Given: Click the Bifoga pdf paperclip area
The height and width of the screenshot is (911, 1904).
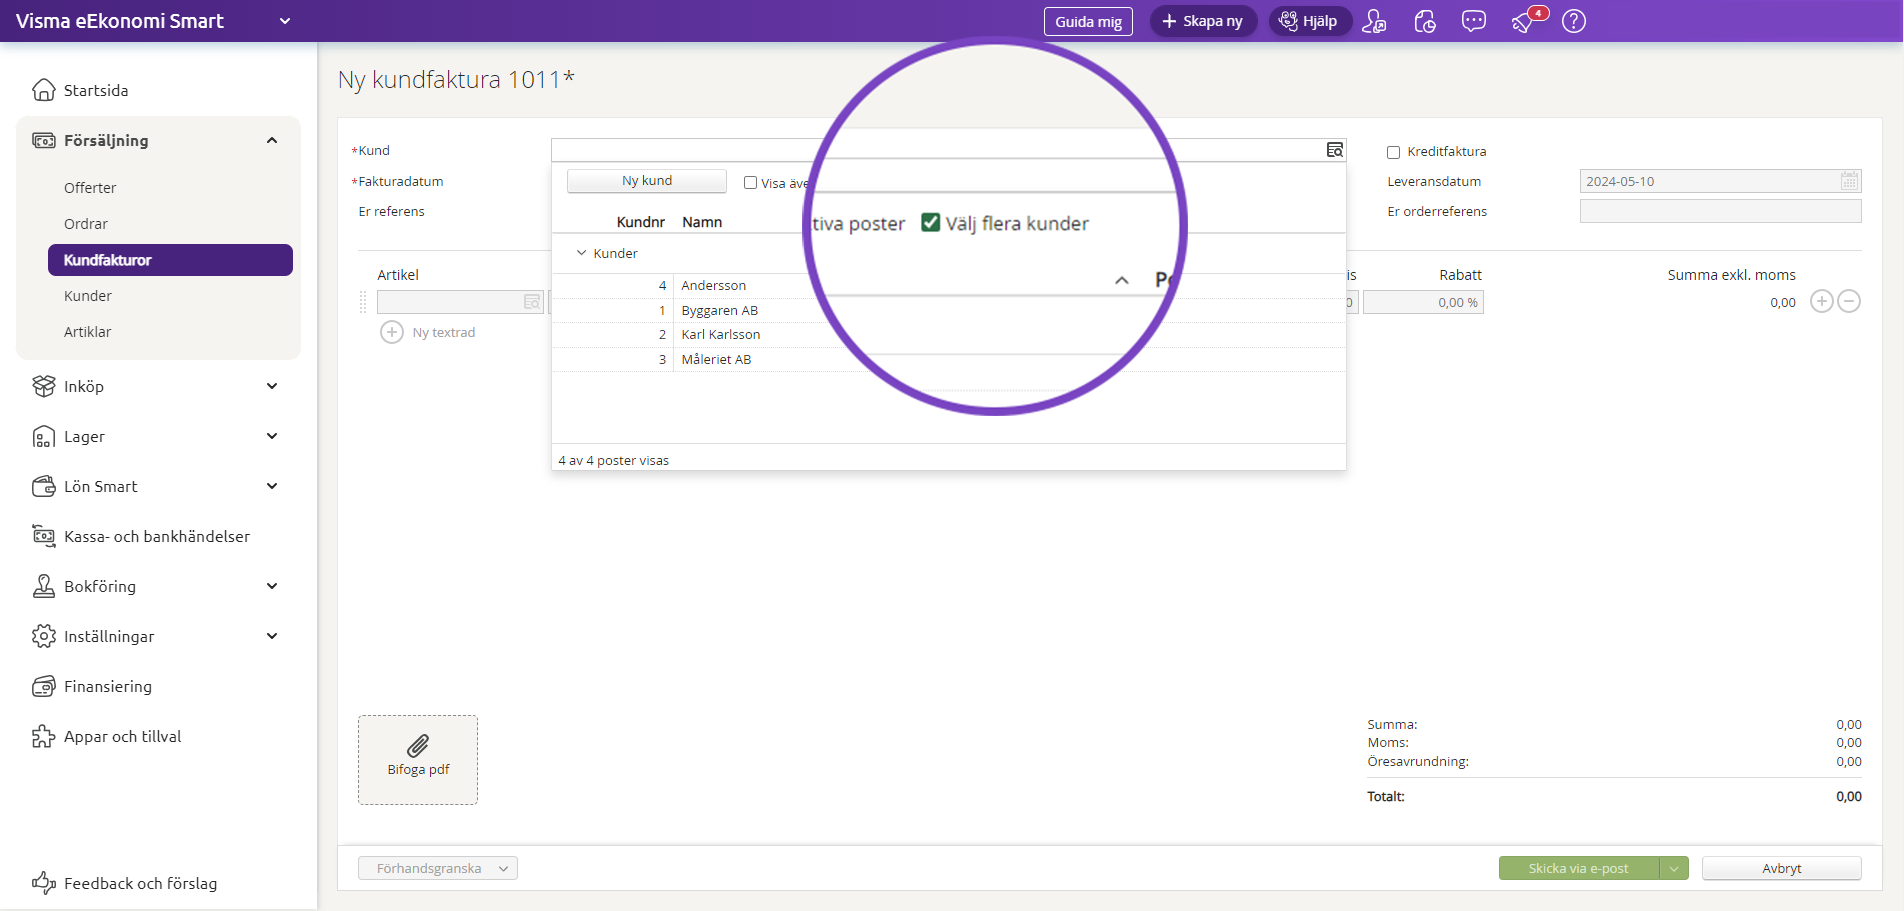Looking at the screenshot, I should point(418,760).
